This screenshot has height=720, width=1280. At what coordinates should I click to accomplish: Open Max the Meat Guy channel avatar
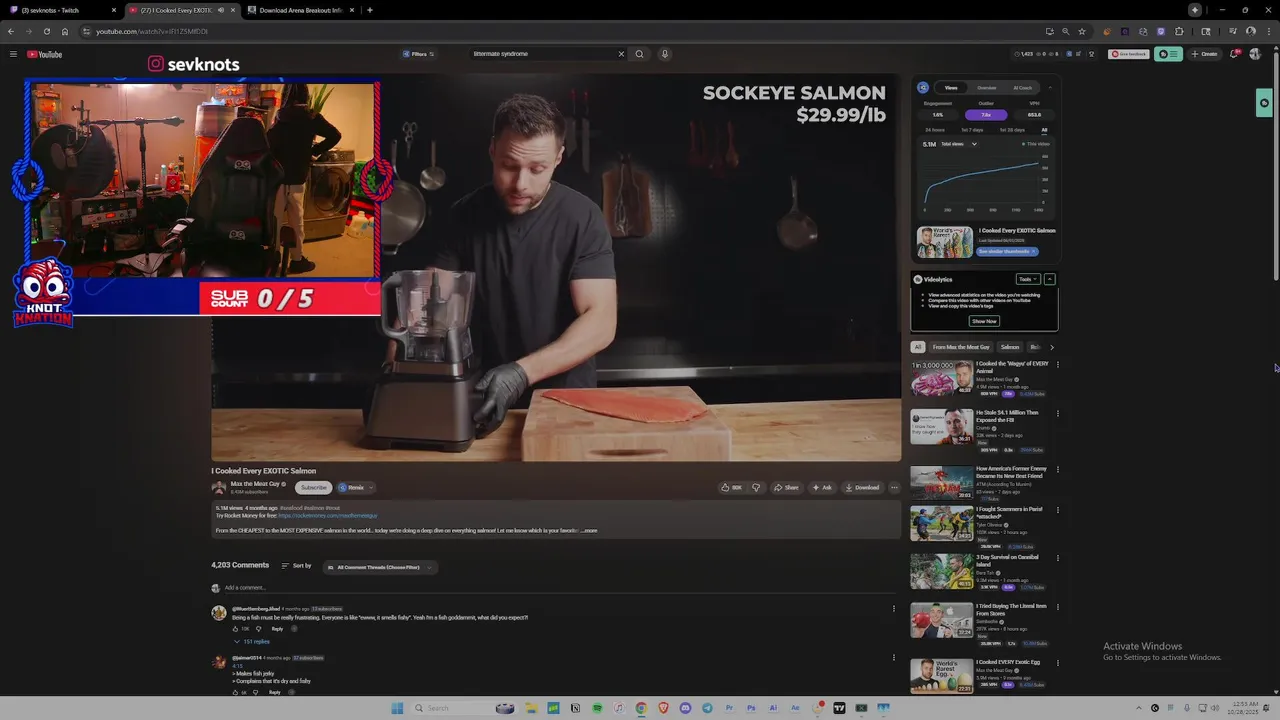point(219,488)
